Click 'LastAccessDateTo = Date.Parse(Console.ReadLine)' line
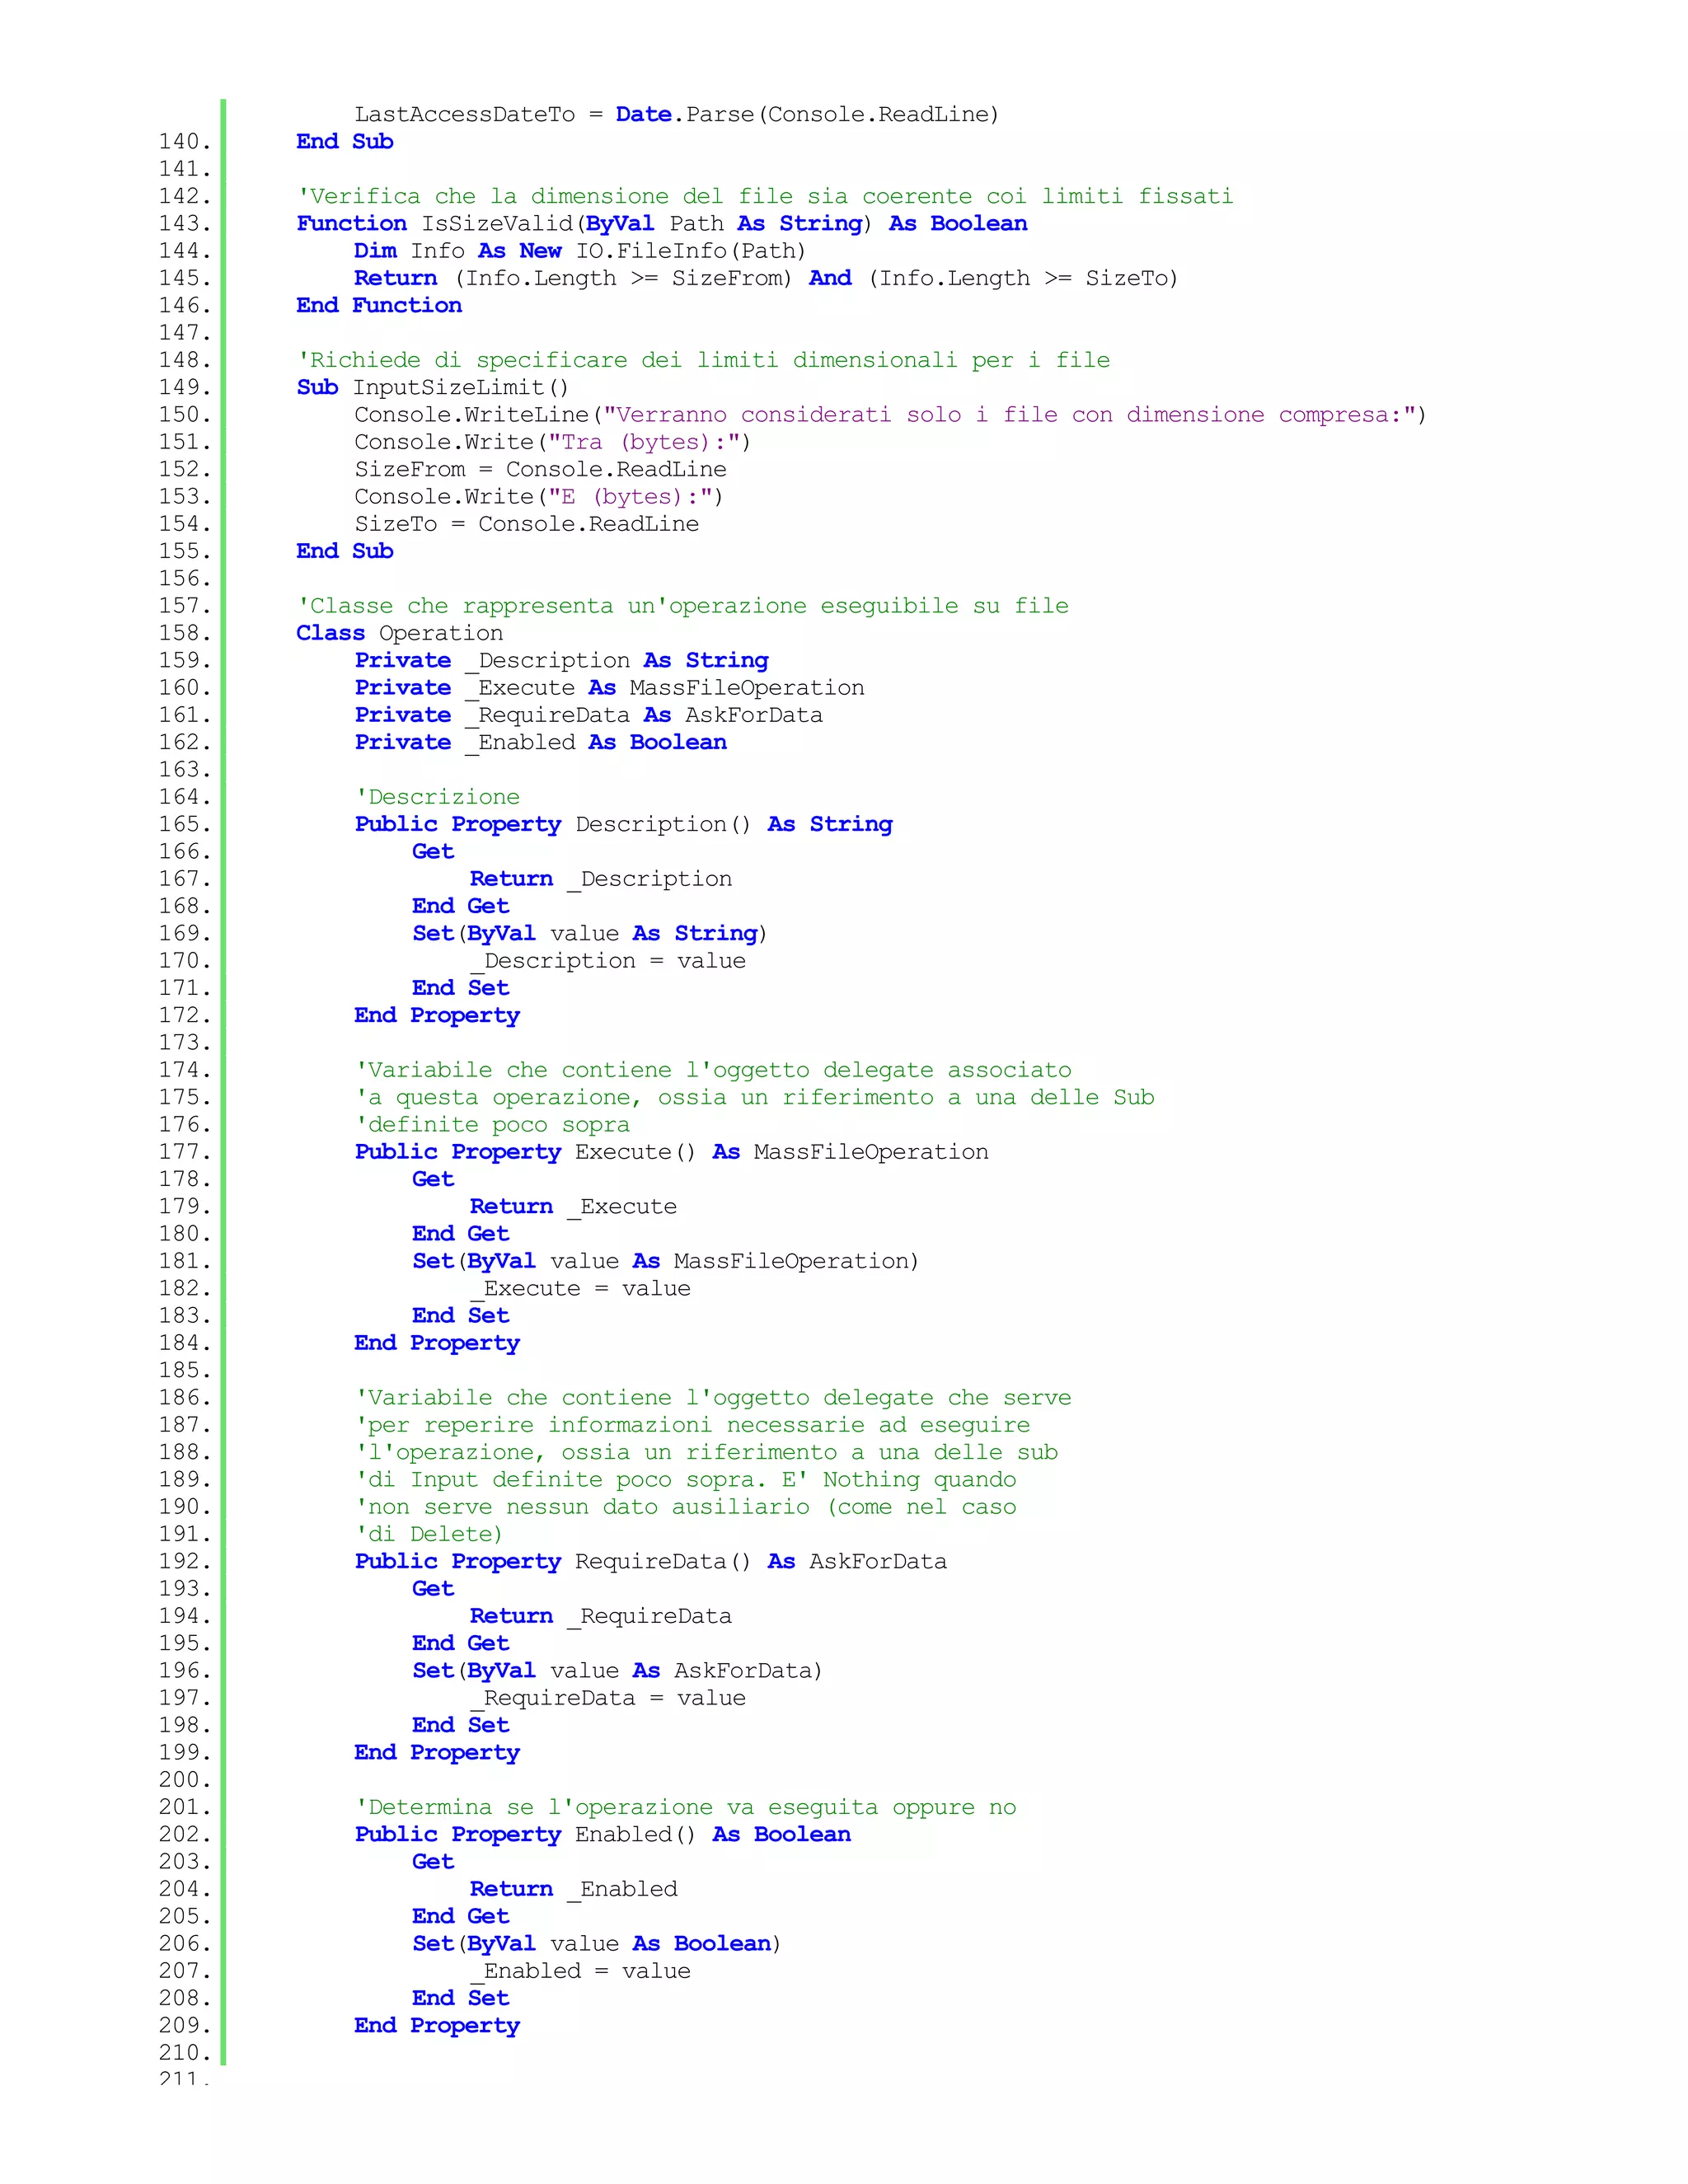 coord(677,114)
